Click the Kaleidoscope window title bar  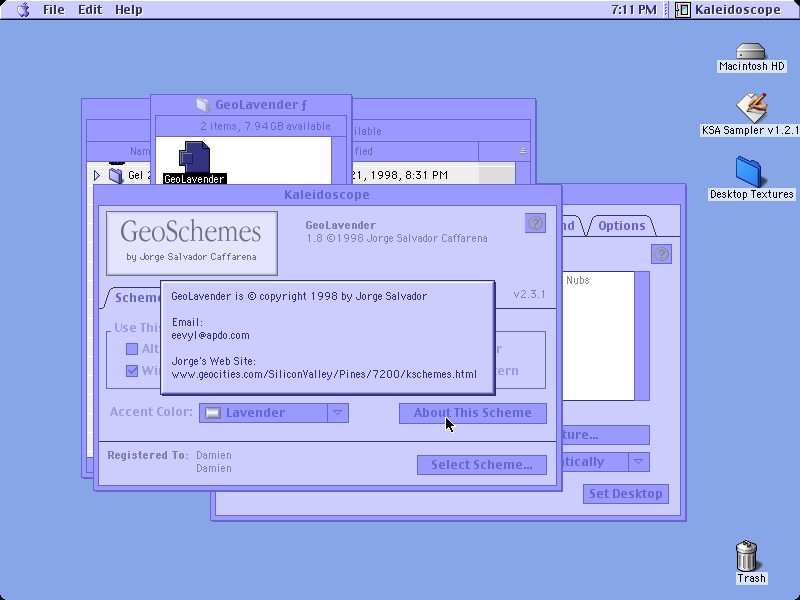tap(327, 194)
